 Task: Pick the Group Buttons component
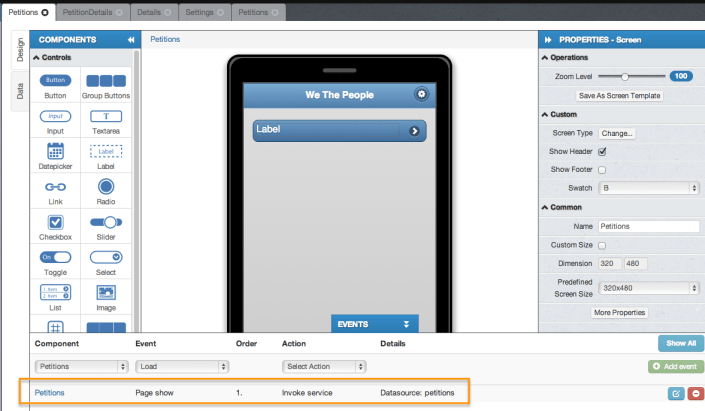pos(105,80)
